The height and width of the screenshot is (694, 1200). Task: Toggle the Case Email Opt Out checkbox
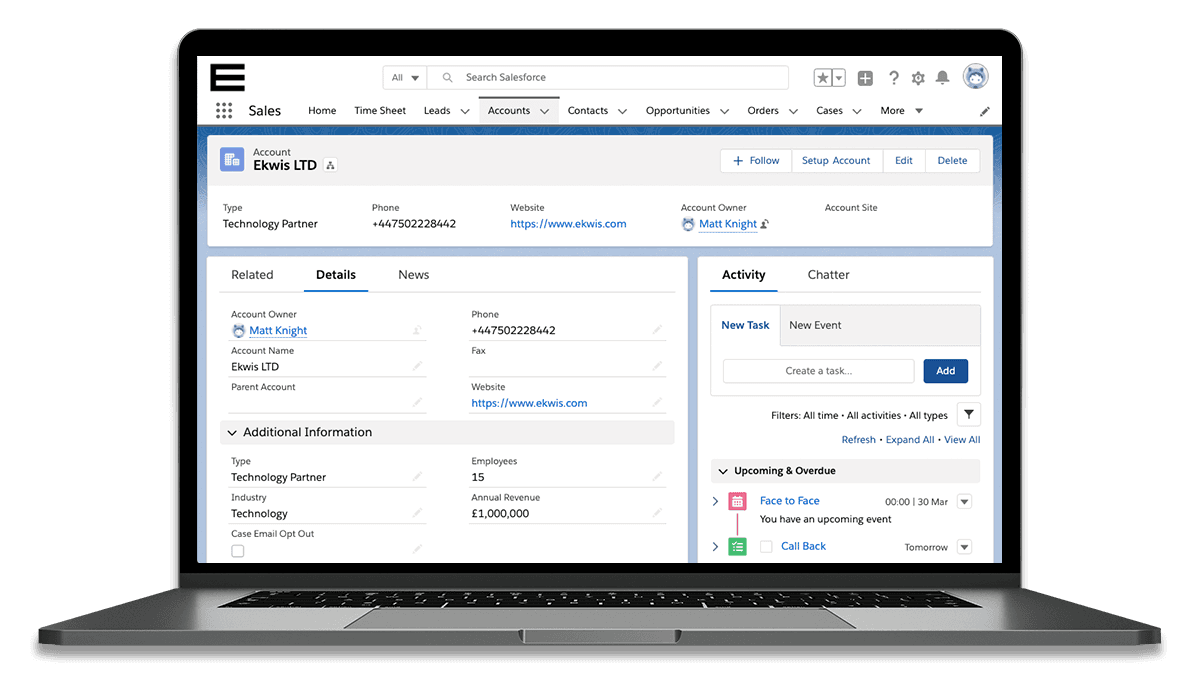(238, 551)
